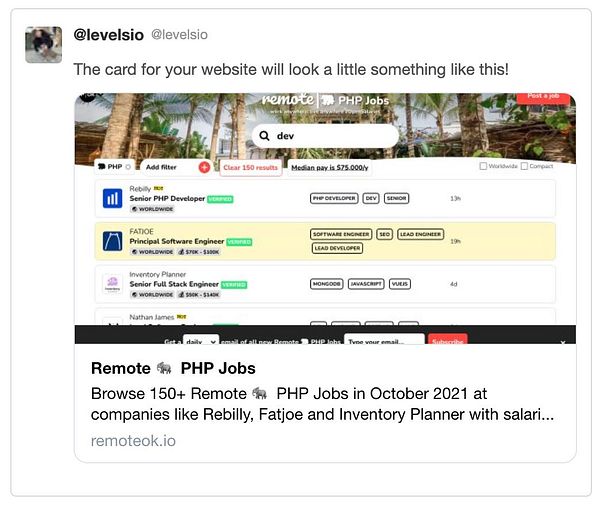600x506 pixels.
Task: Close the email subscription bar
Action: pos(562,342)
